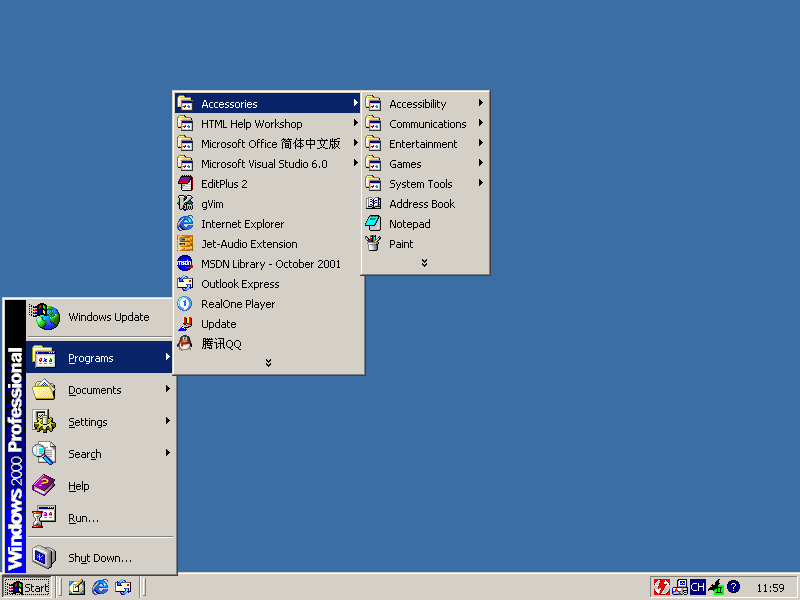Screen dimensions: 800x600
Task: Click the 'Paint' text in Accessories
Action: (x=401, y=244)
